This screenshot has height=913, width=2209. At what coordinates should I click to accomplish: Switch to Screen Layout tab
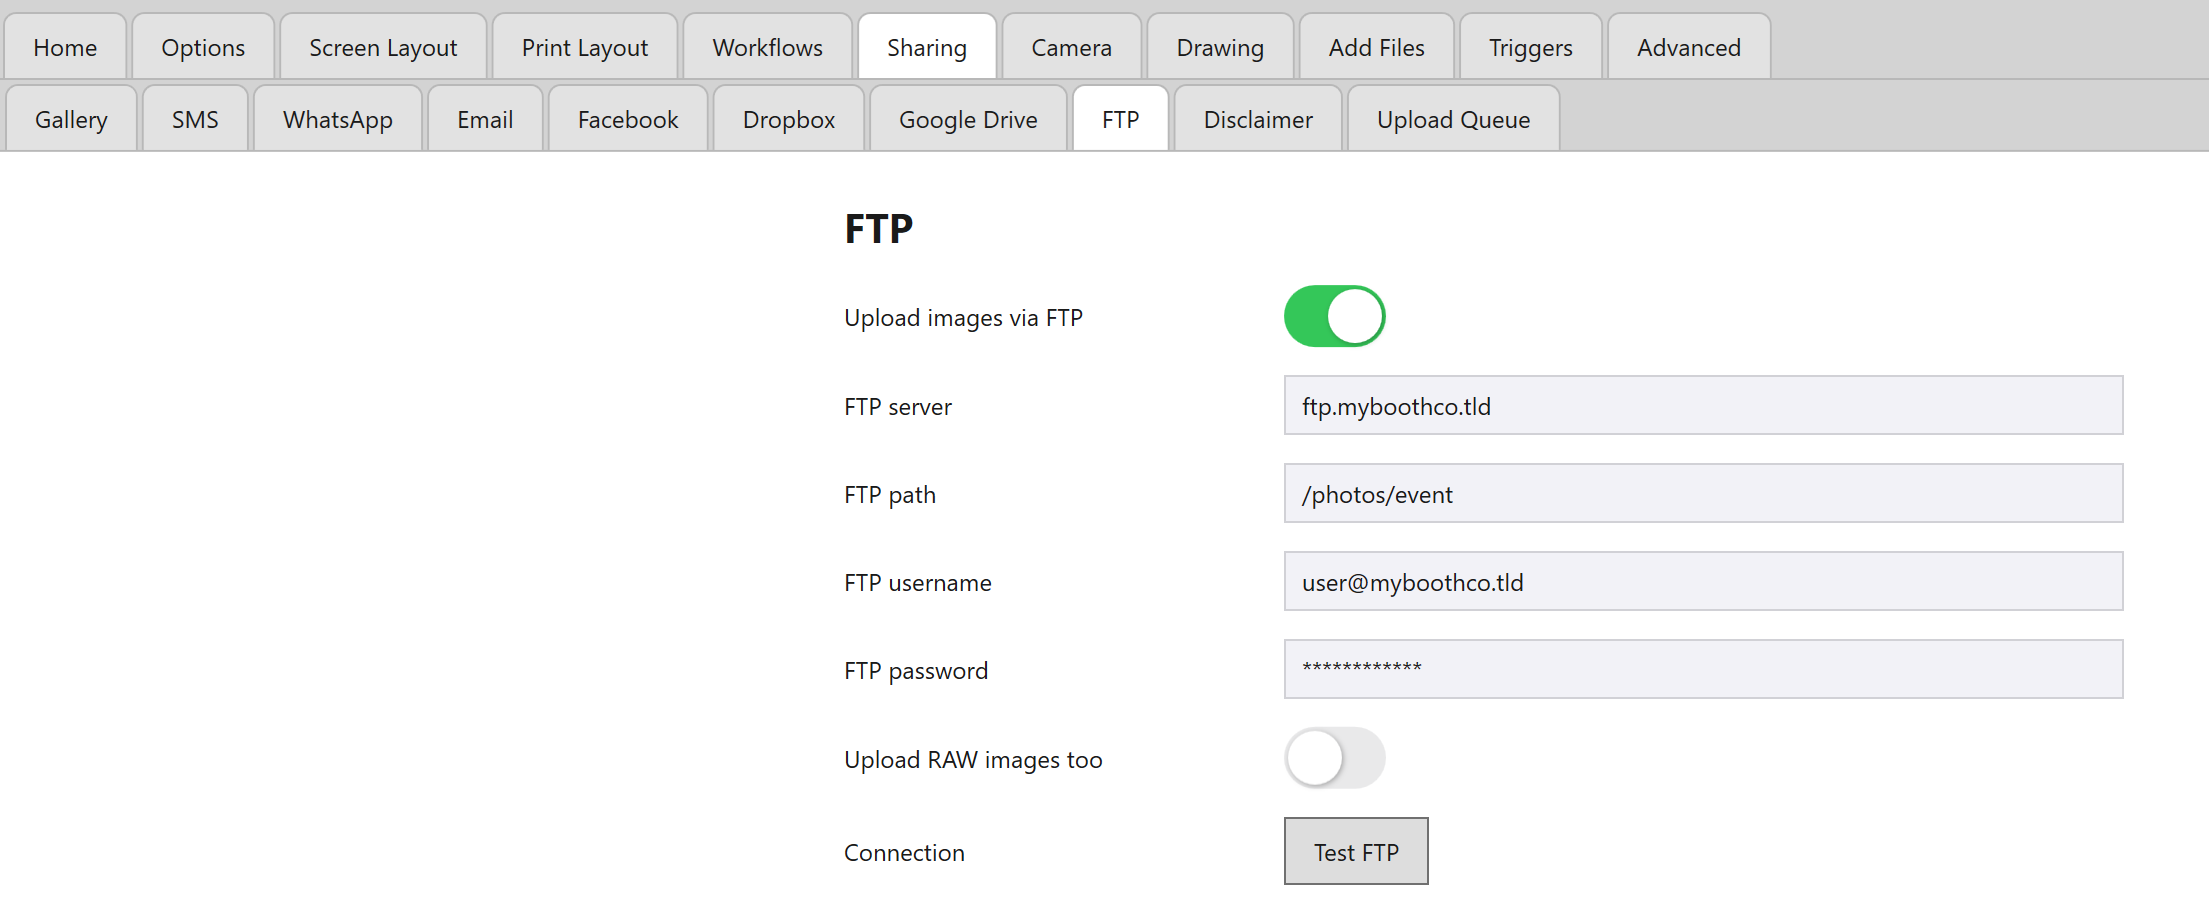(383, 47)
